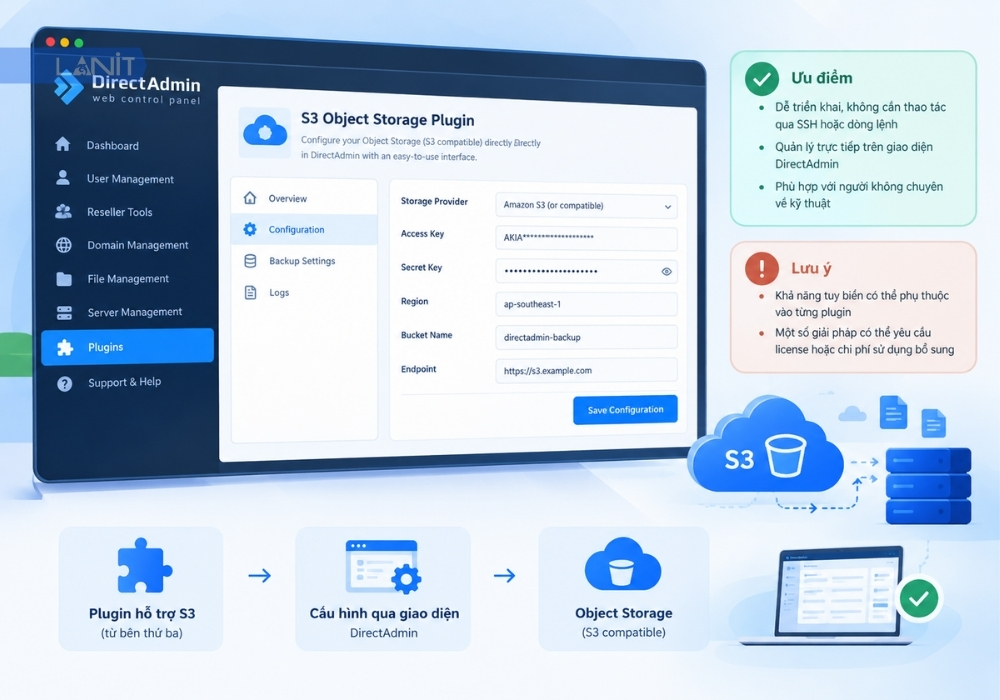Click the Storage Provider label
Screen dimensions: 1000x700
(434, 201)
